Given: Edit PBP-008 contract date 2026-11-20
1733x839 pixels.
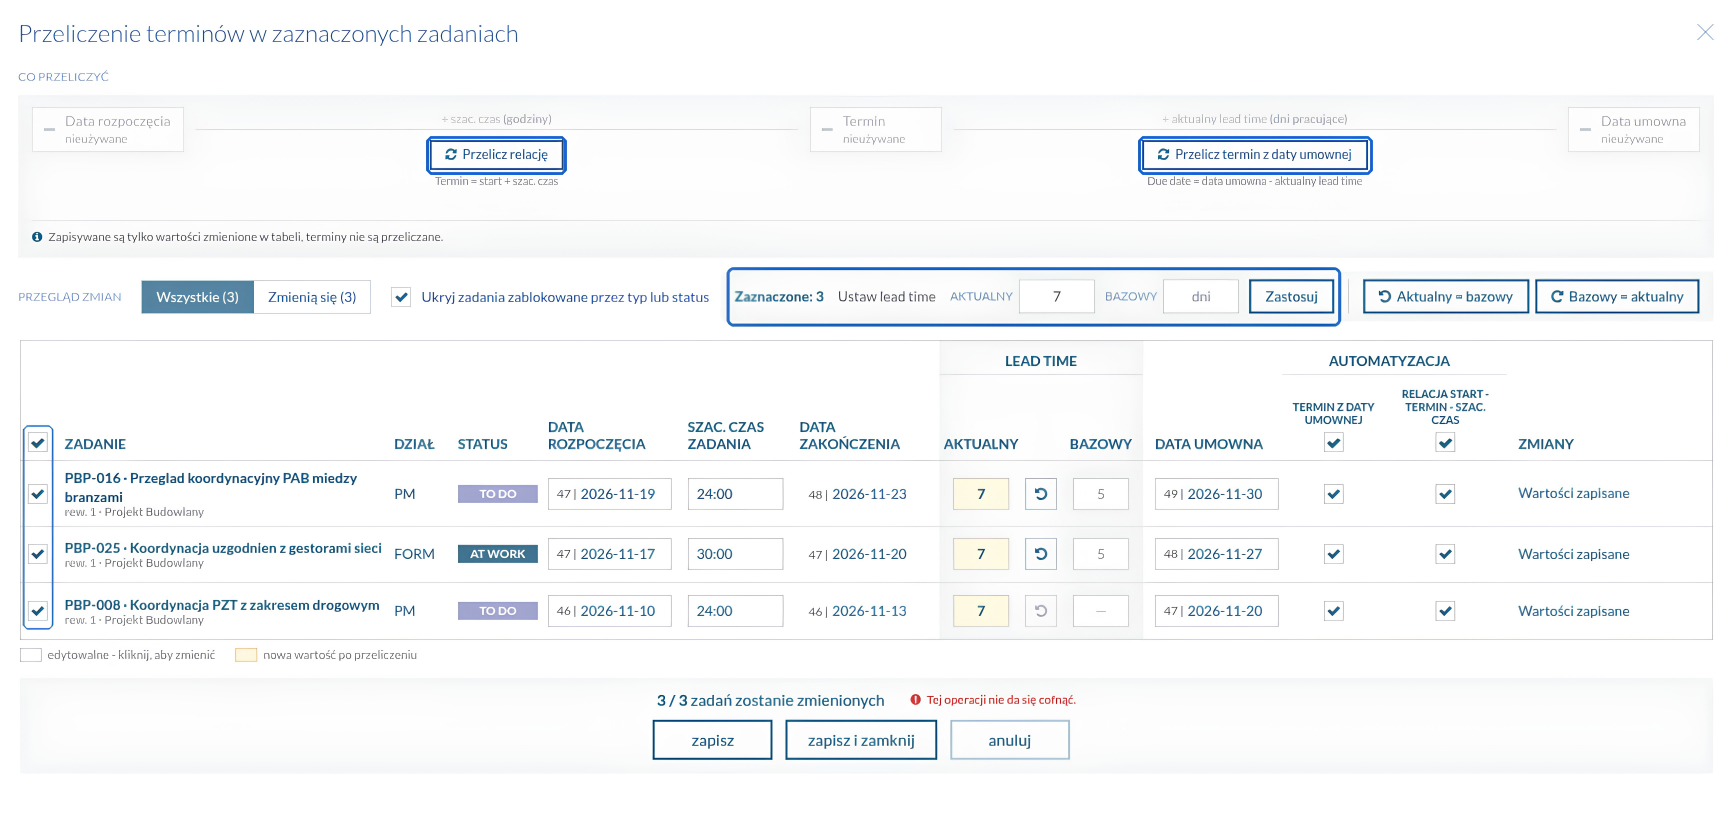Looking at the screenshot, I should point(1217,611).
